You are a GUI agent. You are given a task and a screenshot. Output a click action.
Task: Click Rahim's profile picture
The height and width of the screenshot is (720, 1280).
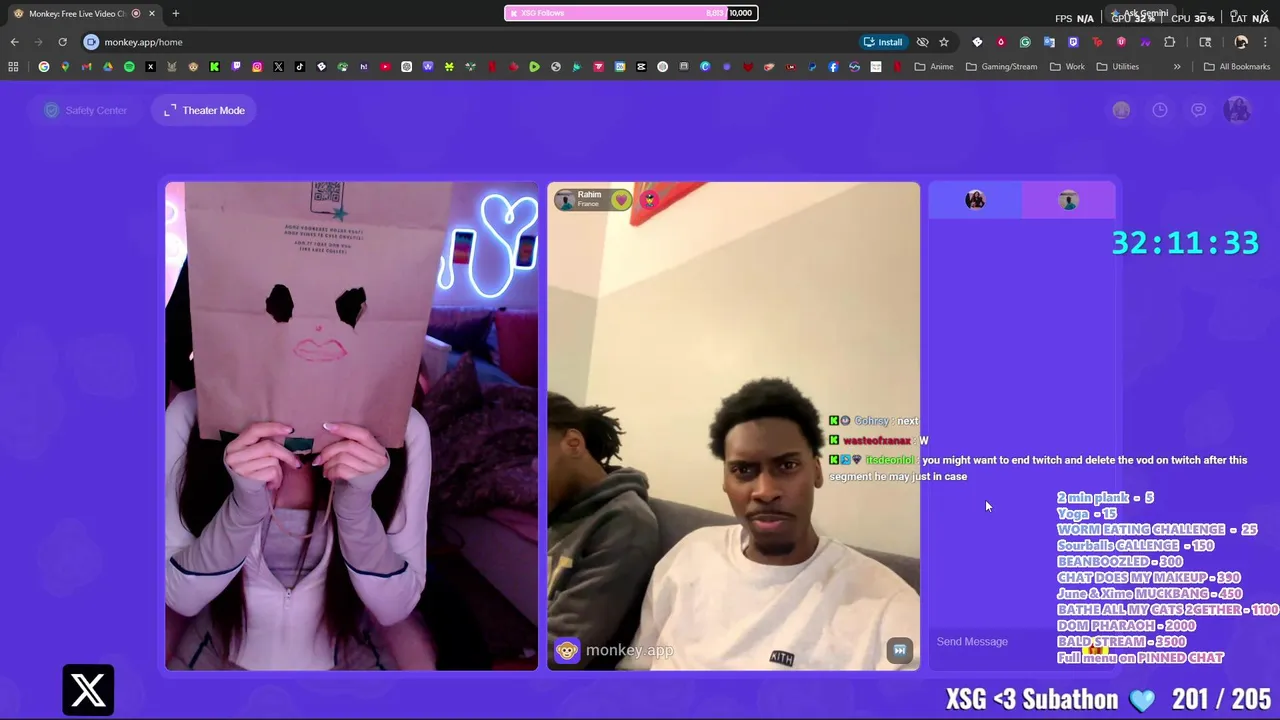click(566, 200)
